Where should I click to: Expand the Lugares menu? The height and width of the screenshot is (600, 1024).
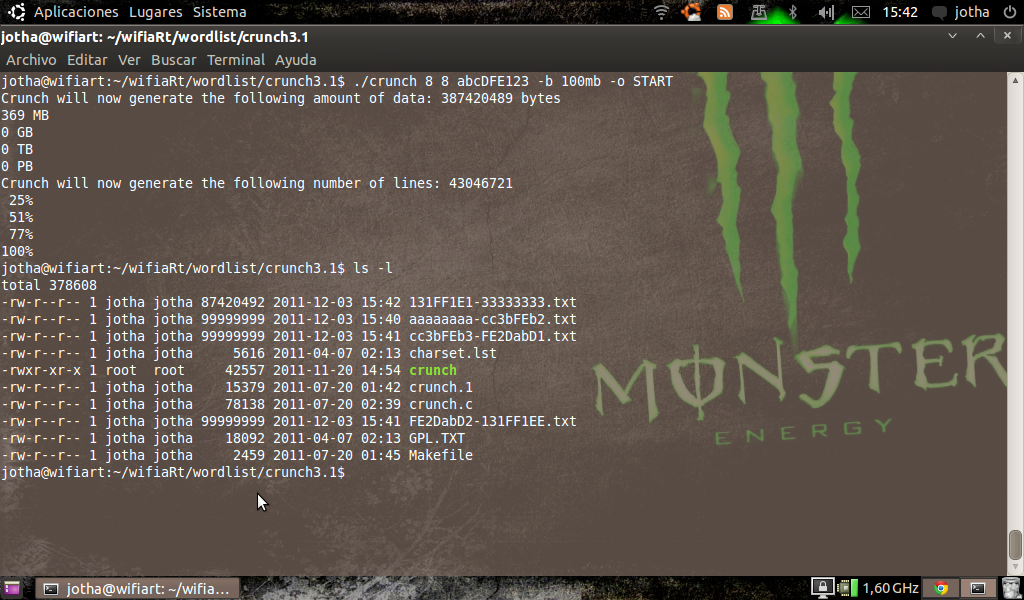155,12
